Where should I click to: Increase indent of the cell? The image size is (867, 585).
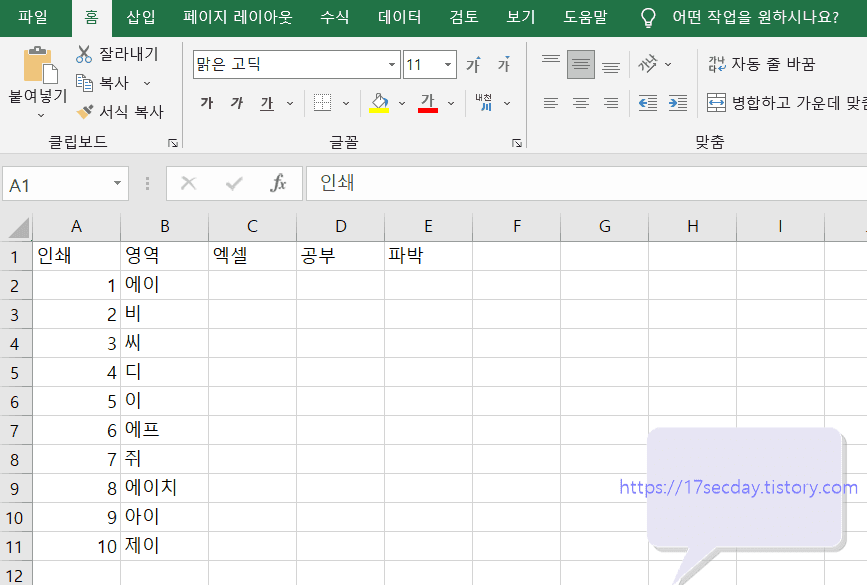tap(678, 103)
